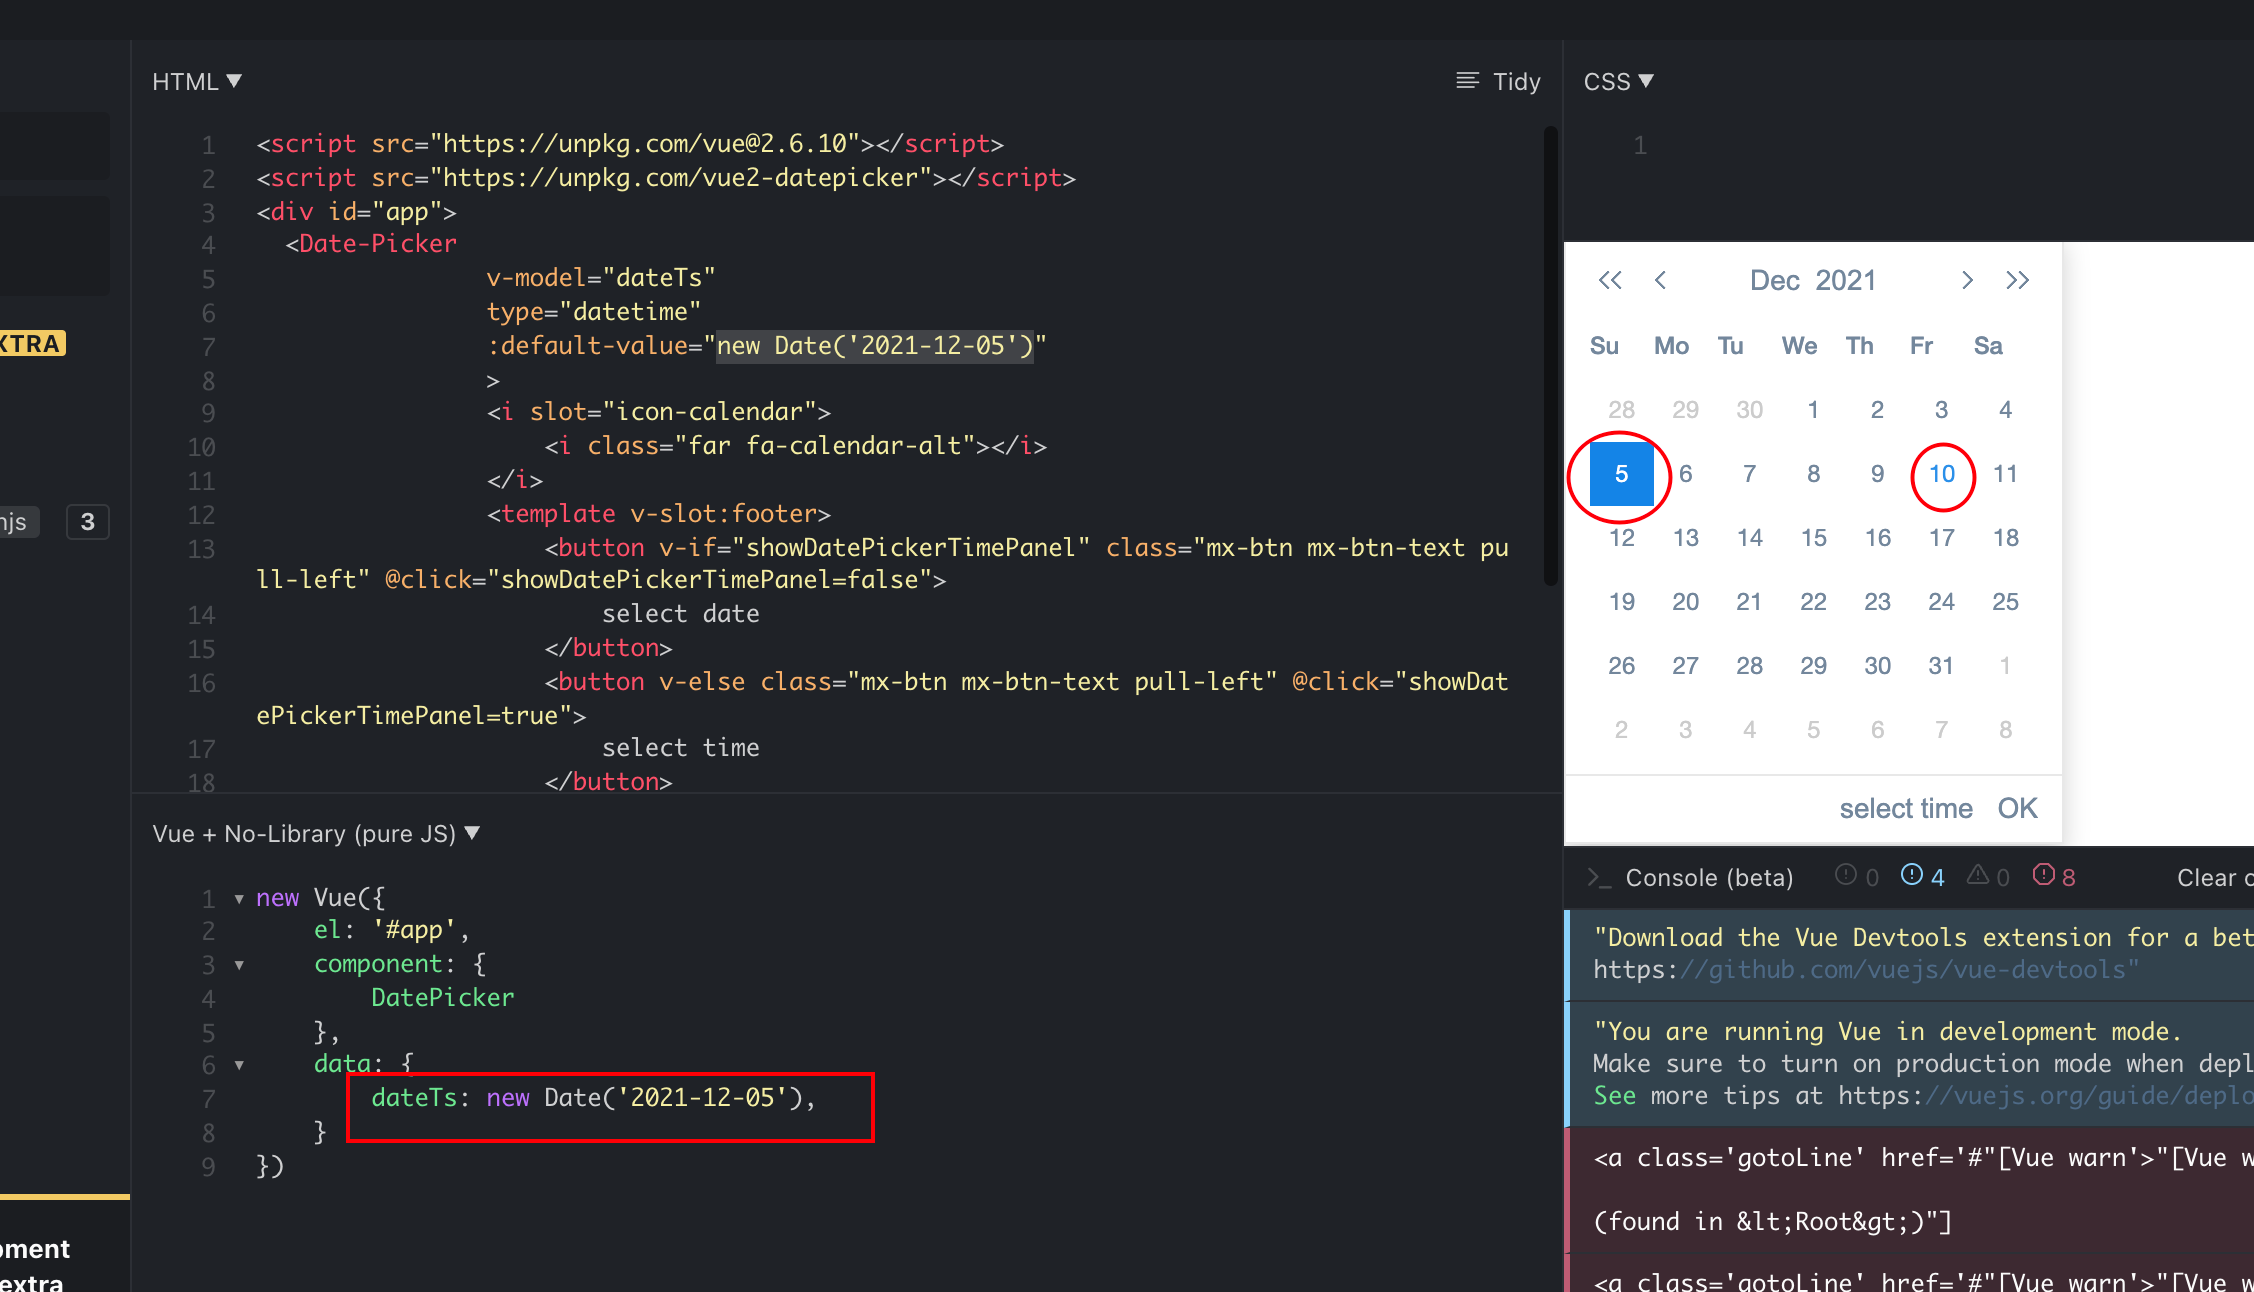Click the yellow XTRA badge in the sidebar
Screen dimensions: 2254x1292
(x=32, y=343)
